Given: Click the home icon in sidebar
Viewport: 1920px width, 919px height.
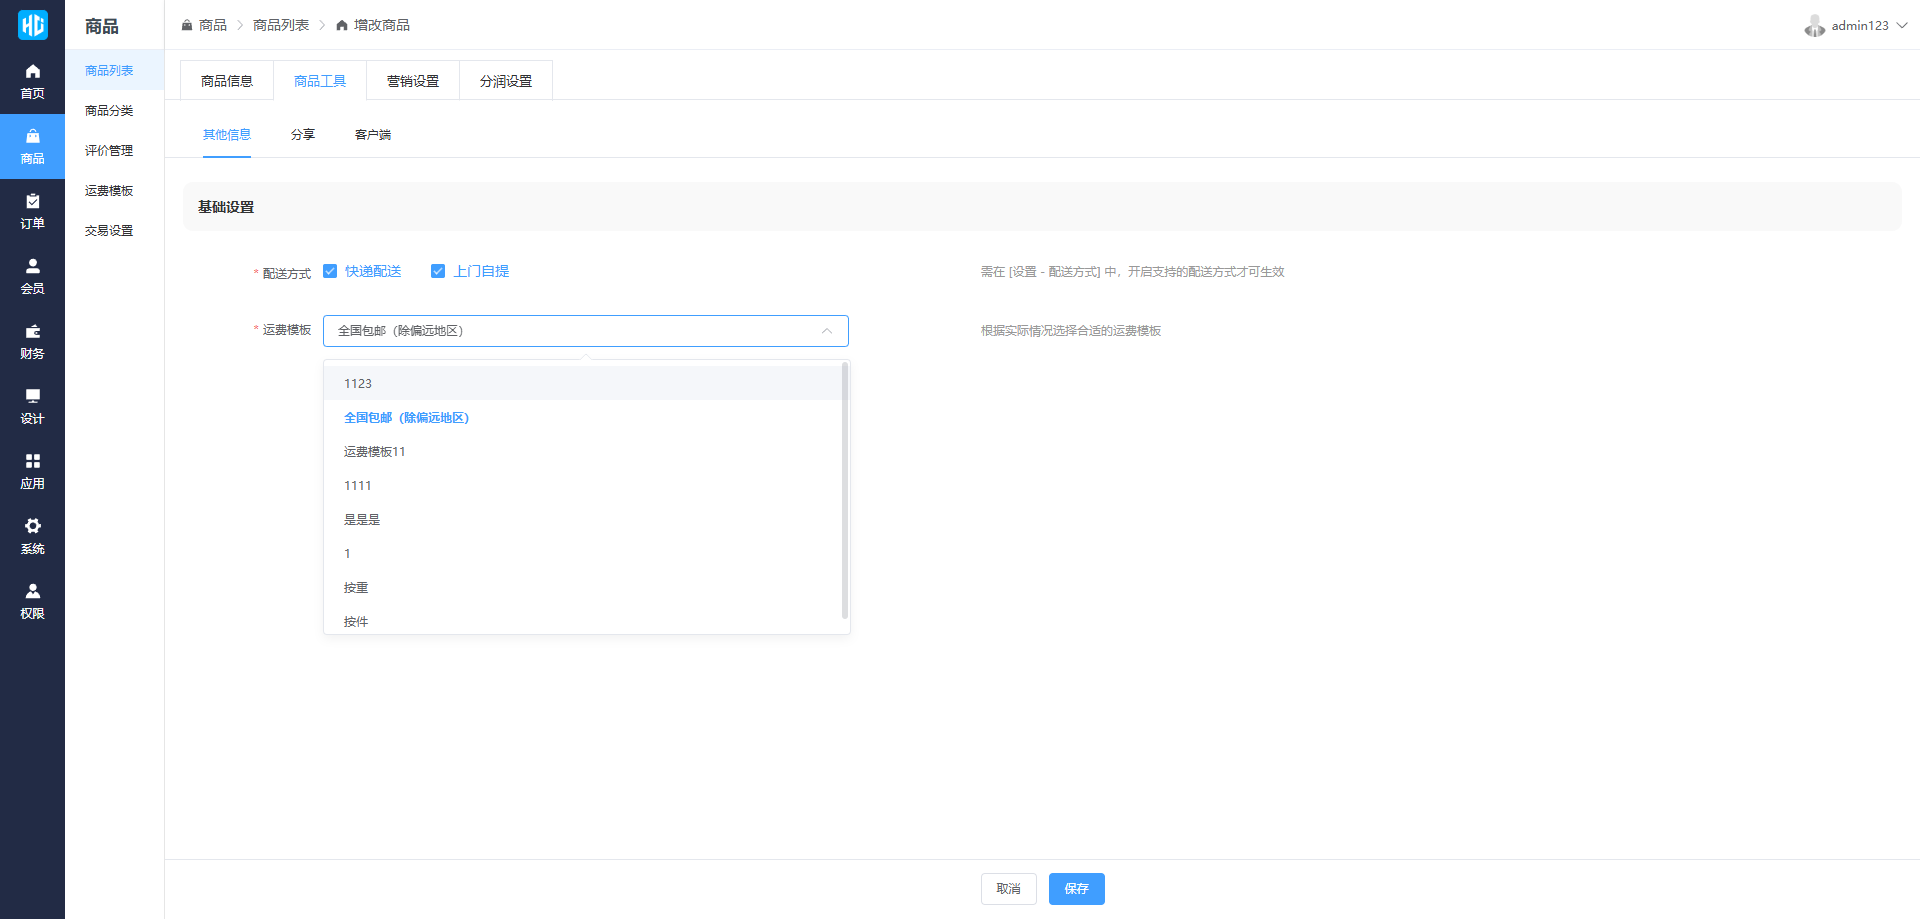Looking at the screenshot, I should click(x=32, y=71).
